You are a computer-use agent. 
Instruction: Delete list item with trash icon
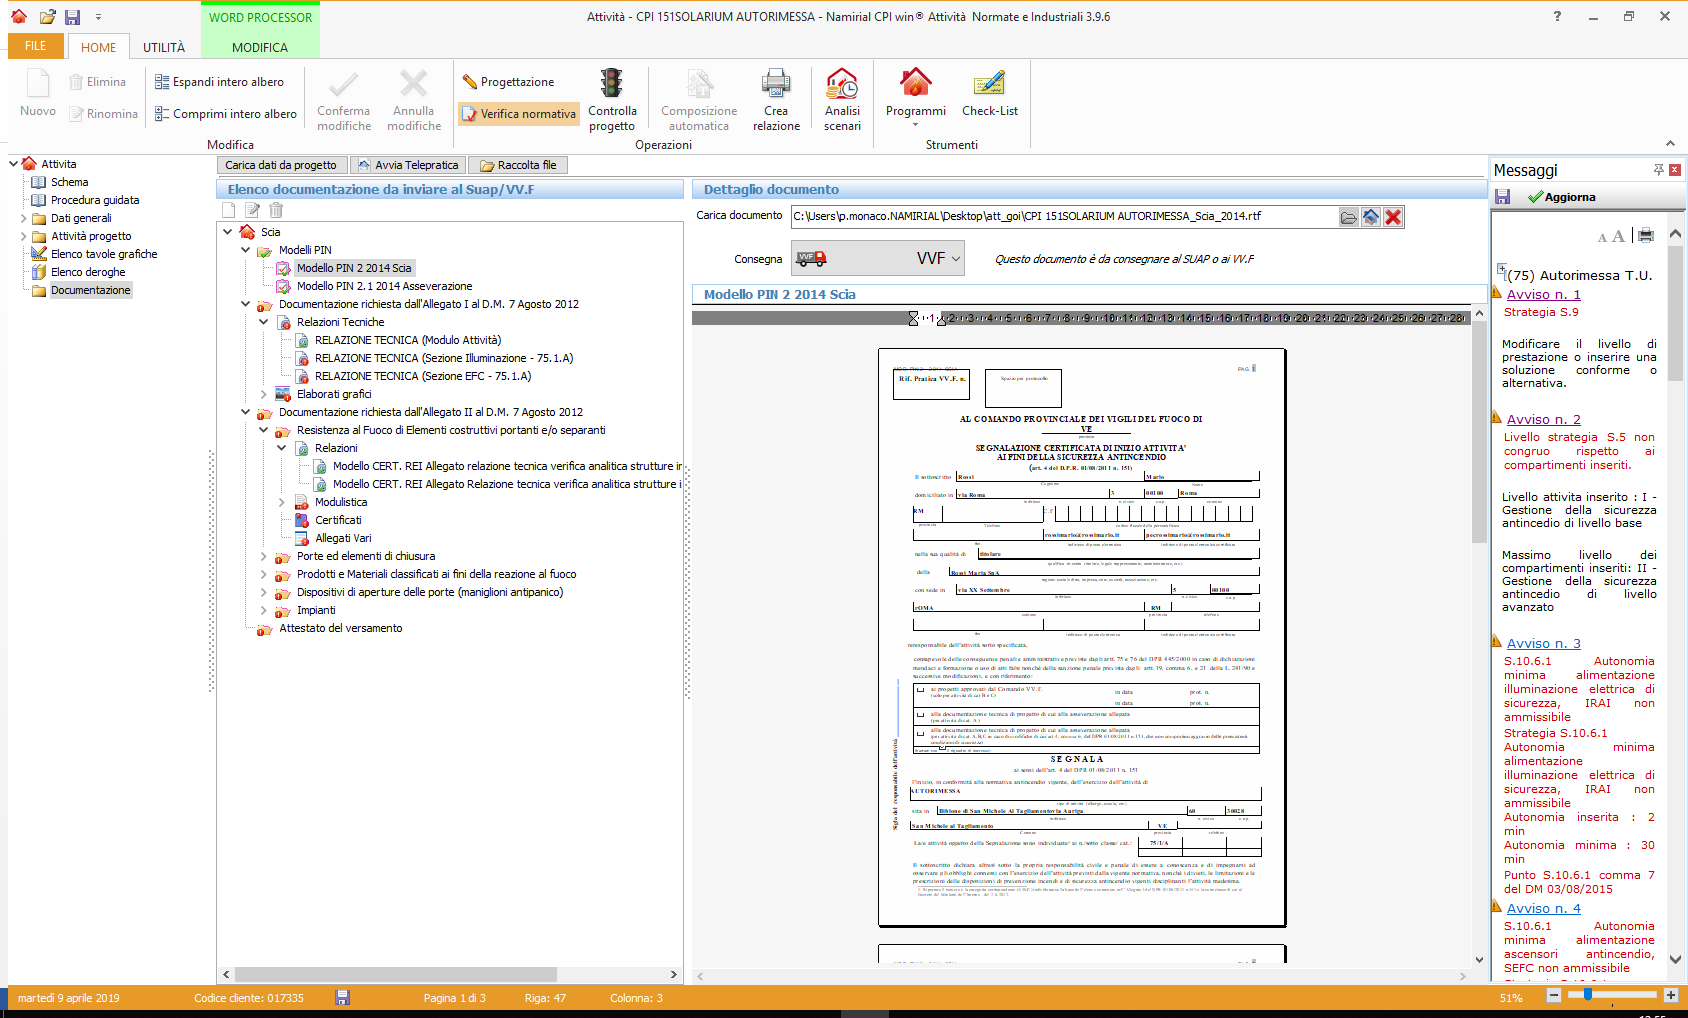pyautogui.click(x=276, y=210)
